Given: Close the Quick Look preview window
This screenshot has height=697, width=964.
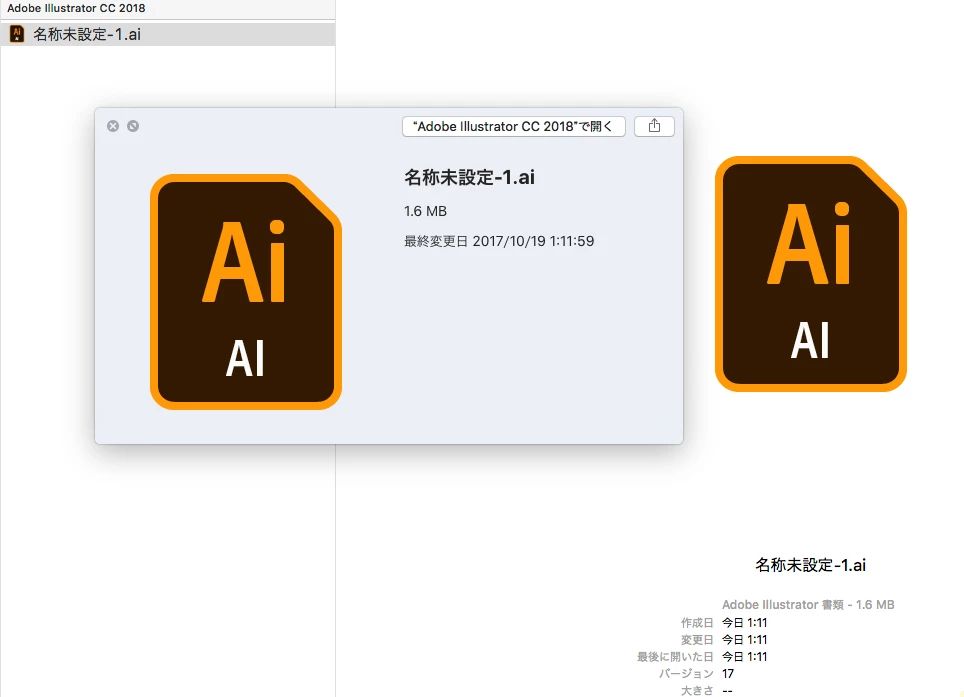Looking at the screenshot, I should [x=113, y=126].
